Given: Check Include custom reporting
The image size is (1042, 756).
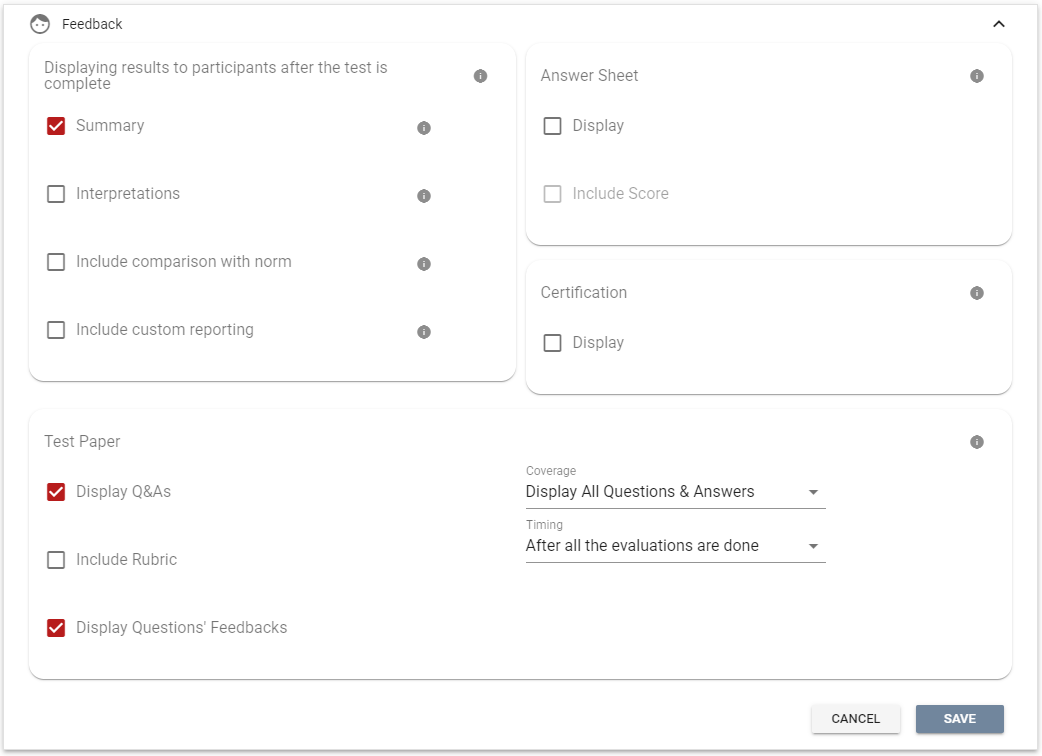Looking at the screenshot, I should pyautogui.click(x=56, y=330).
